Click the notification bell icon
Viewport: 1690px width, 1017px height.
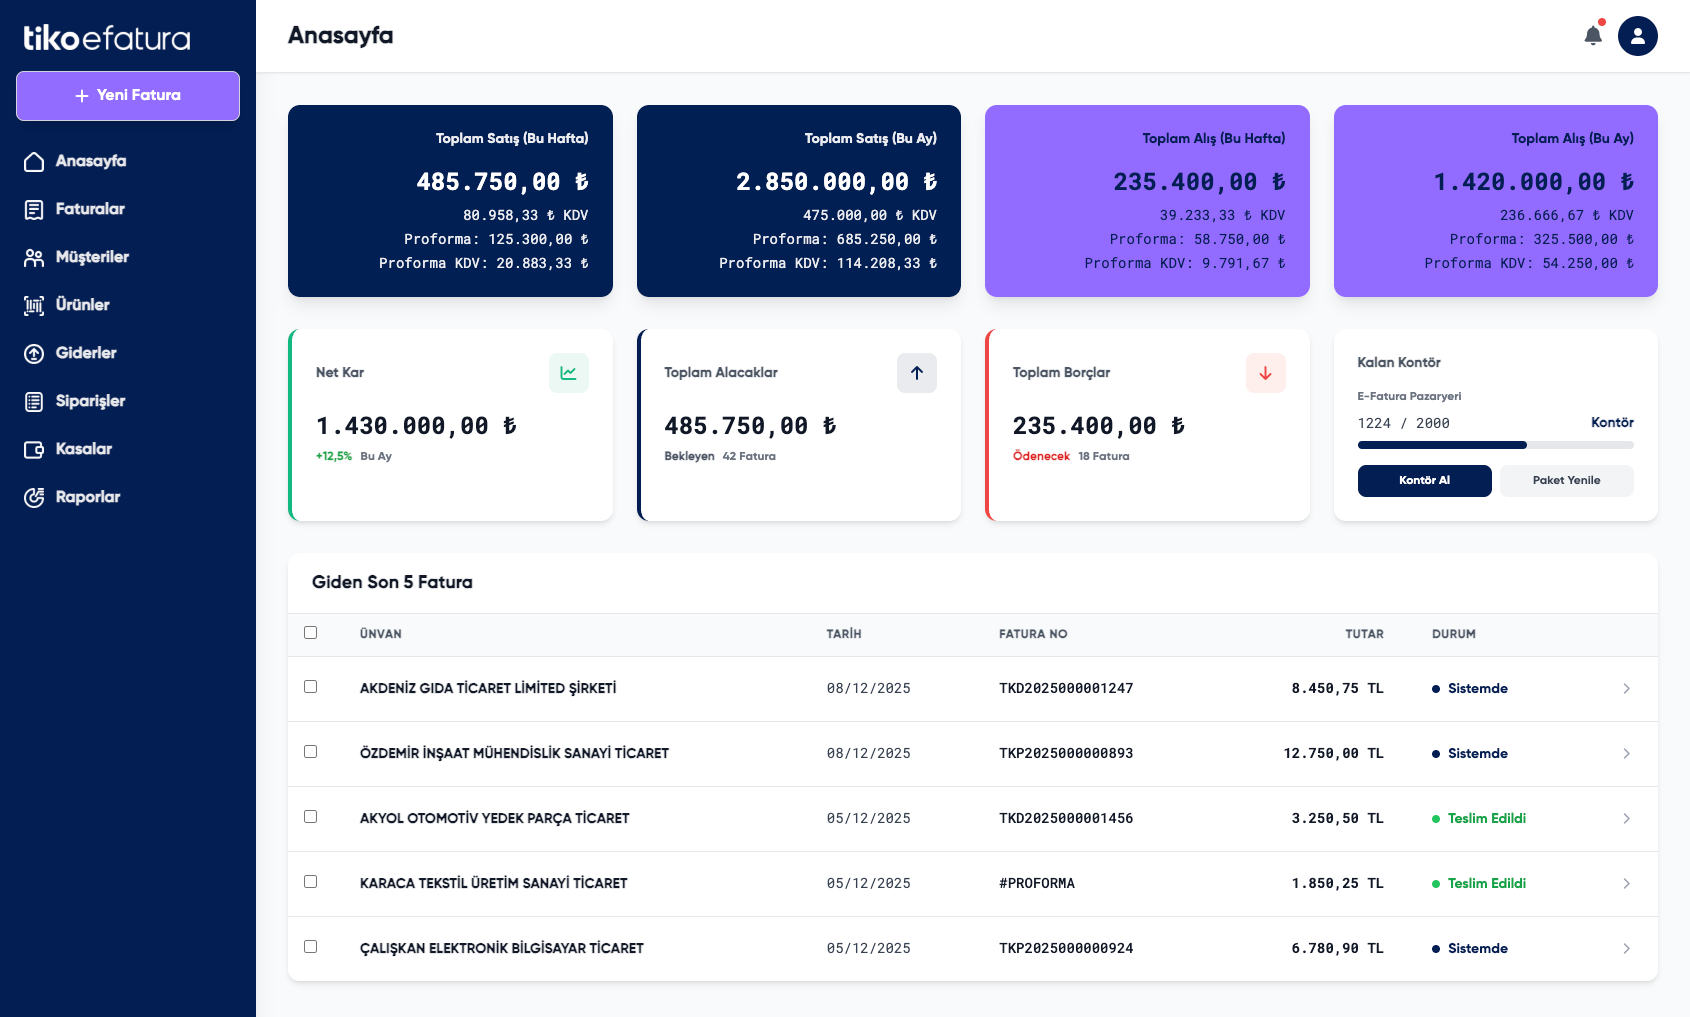[x=1593, y=36]
